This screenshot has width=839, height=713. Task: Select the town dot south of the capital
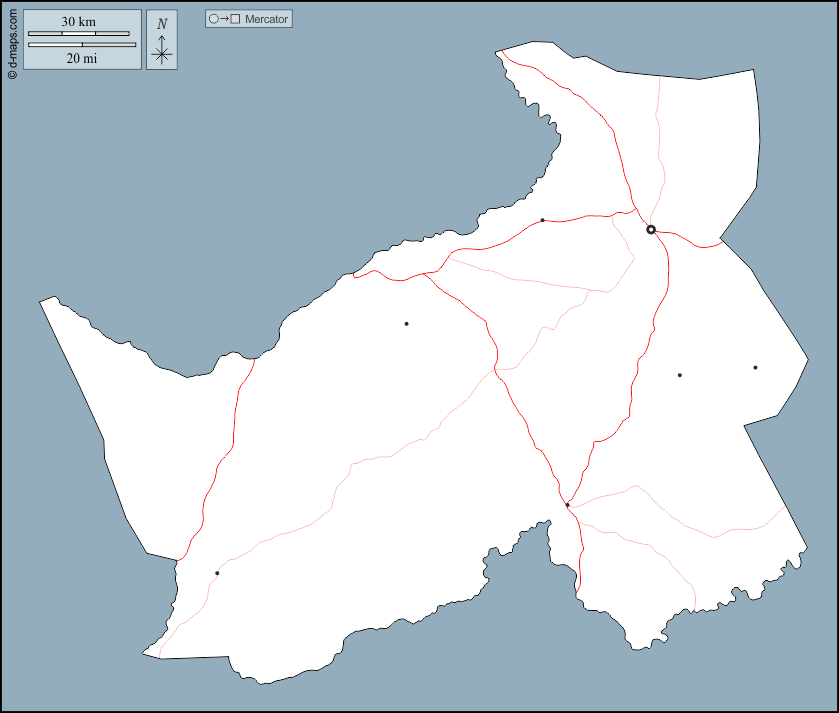coord(679,375)
